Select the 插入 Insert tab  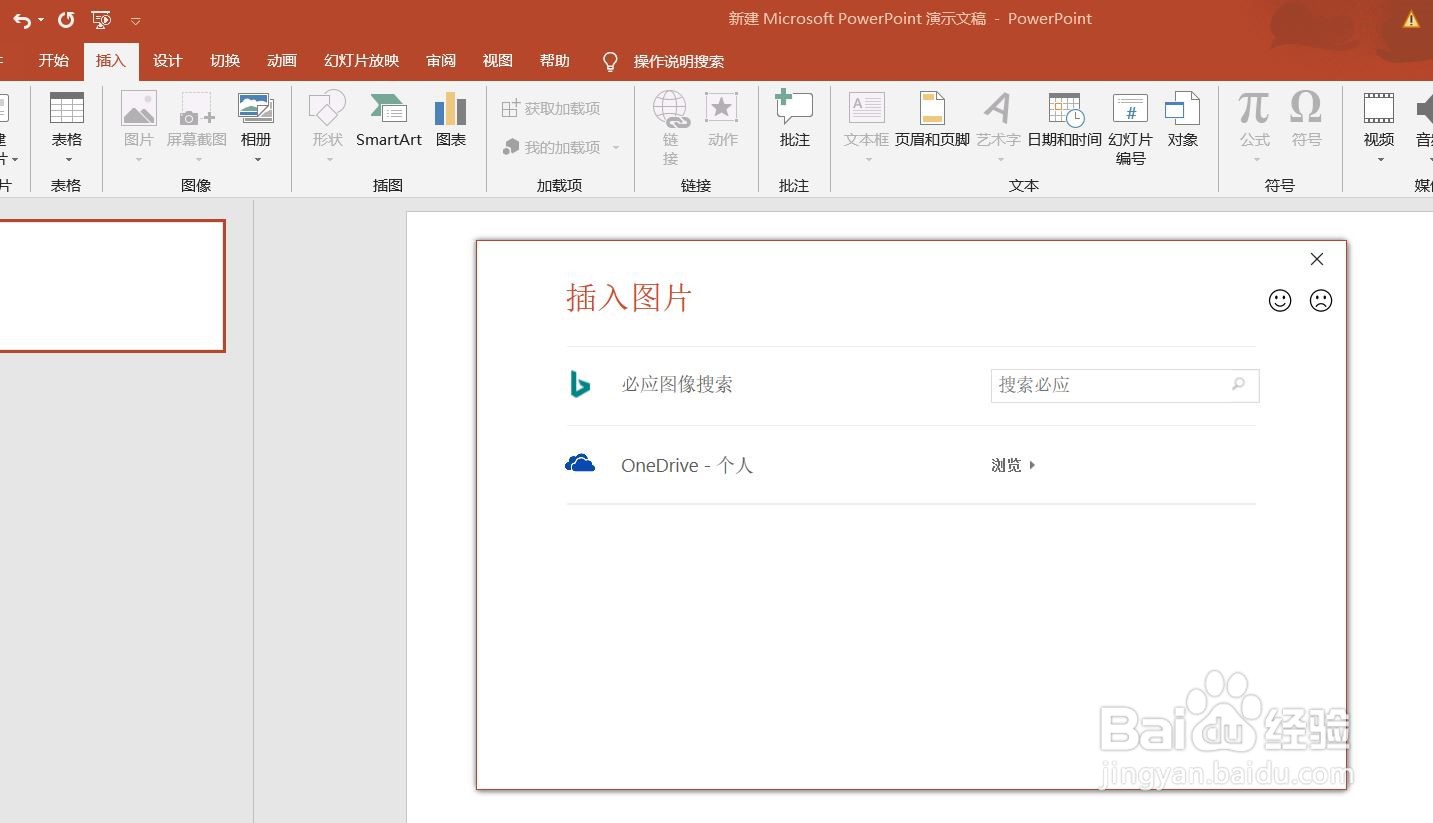111,61
